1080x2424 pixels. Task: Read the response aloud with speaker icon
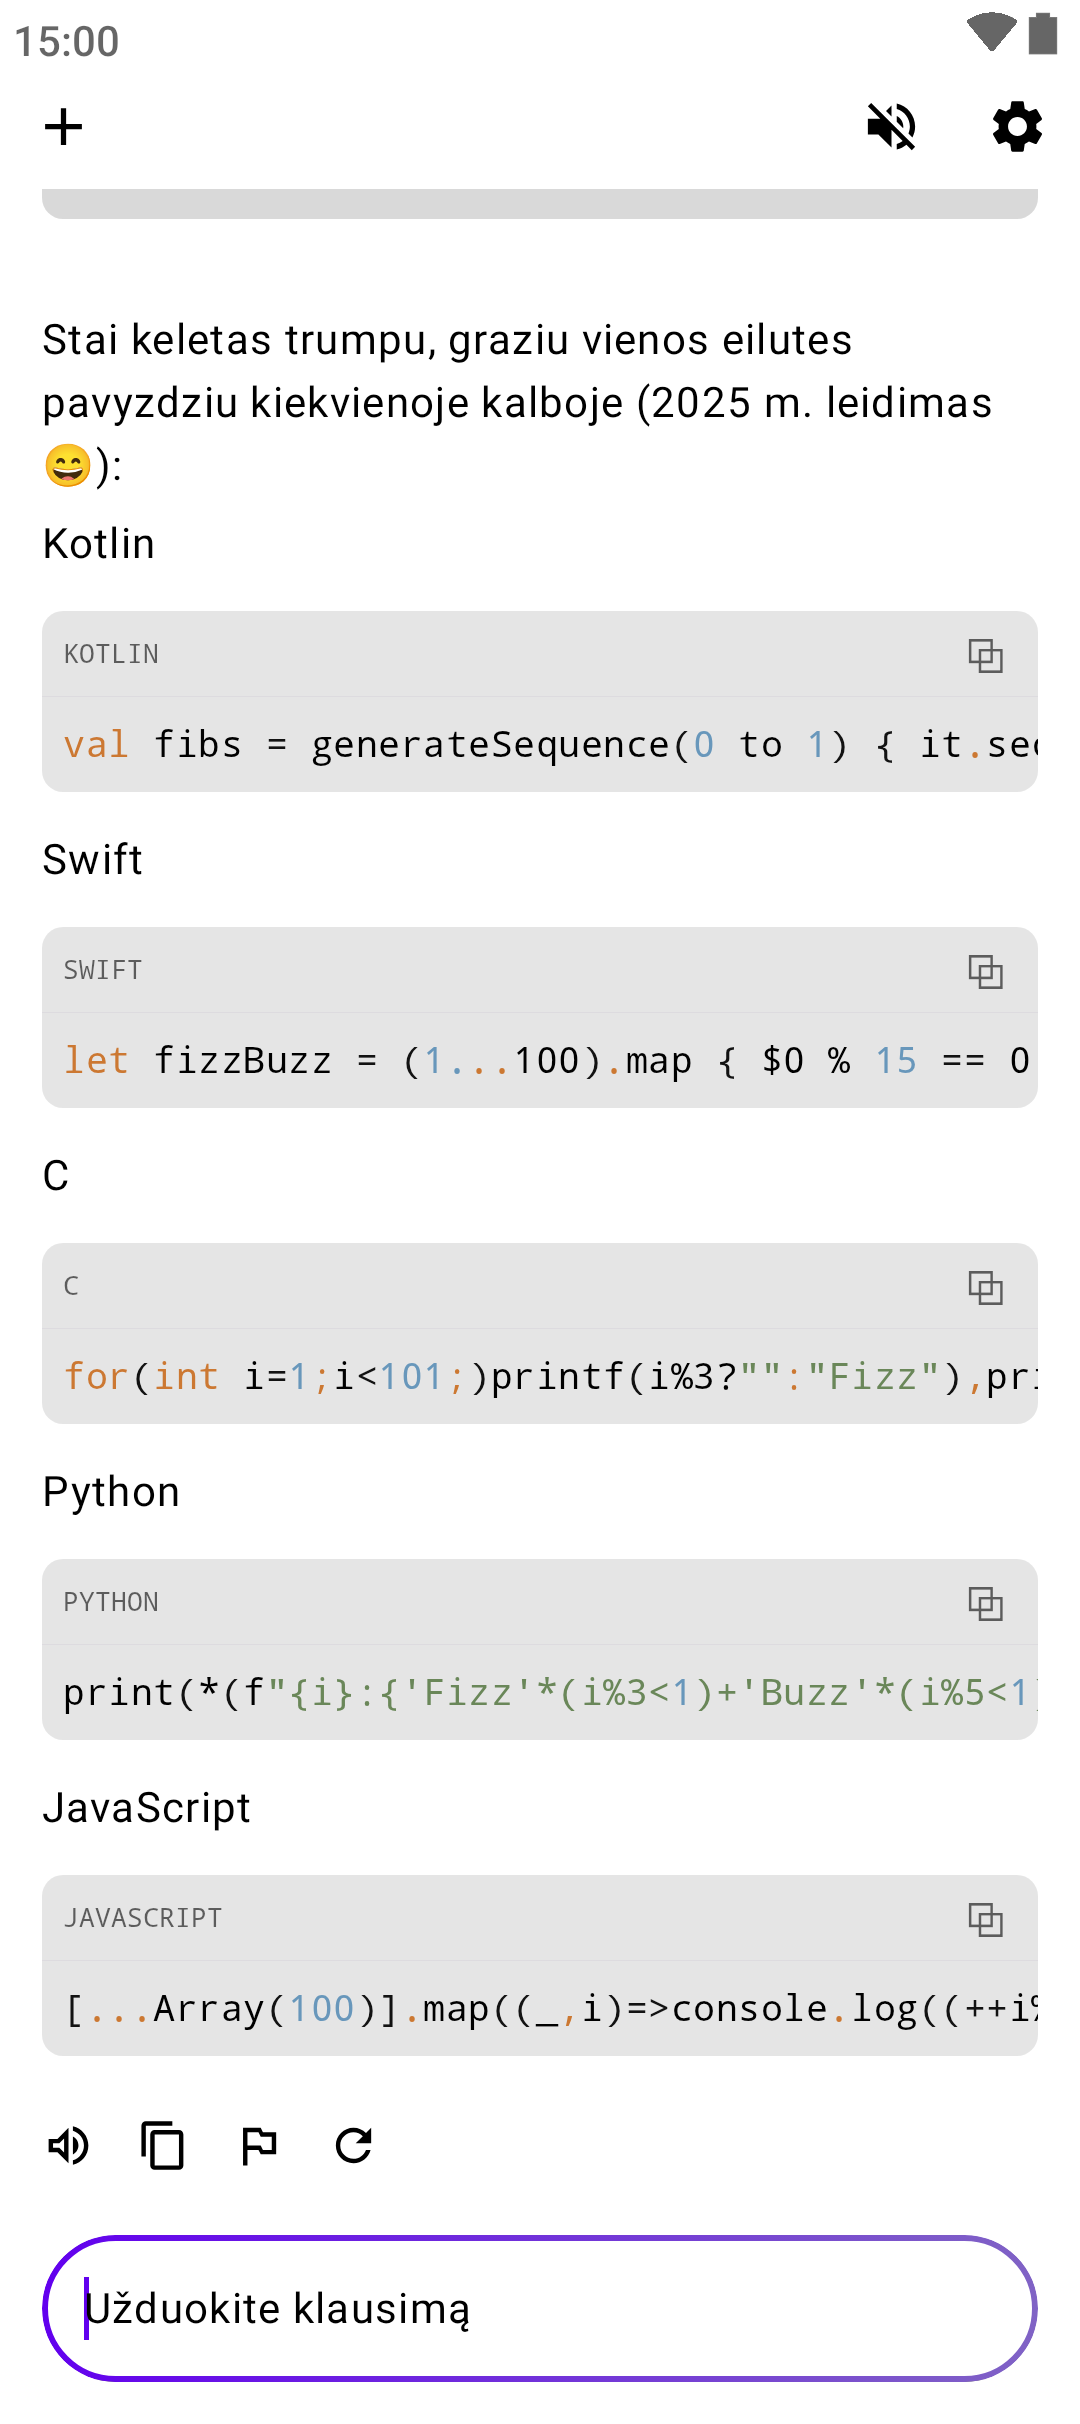(68, 2145)
